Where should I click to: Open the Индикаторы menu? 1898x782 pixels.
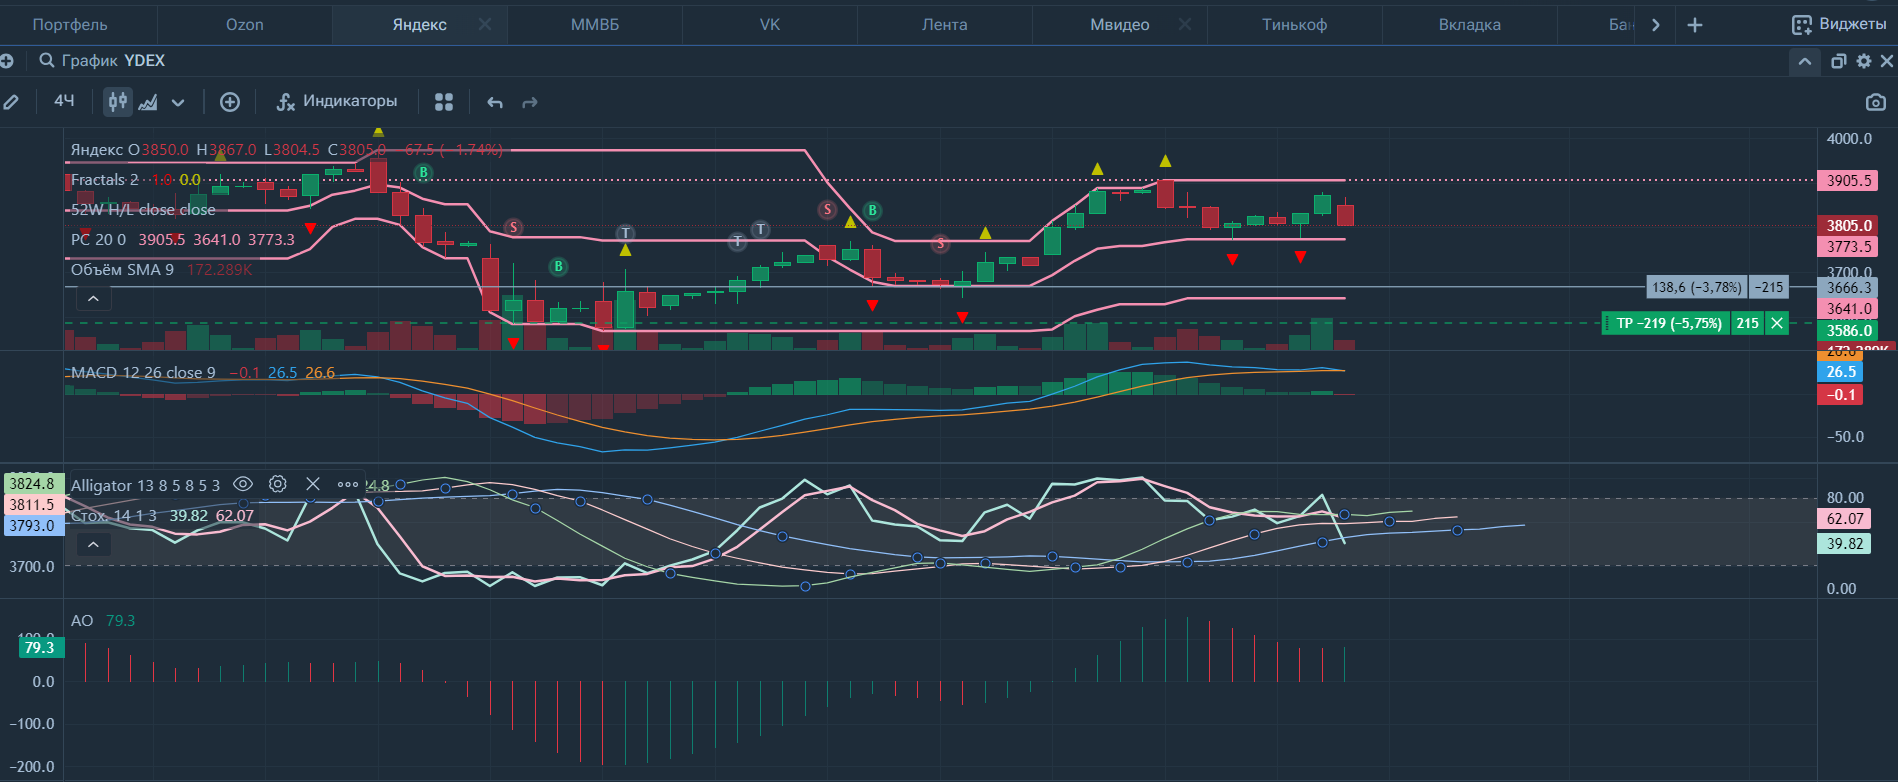coord(337,101)
